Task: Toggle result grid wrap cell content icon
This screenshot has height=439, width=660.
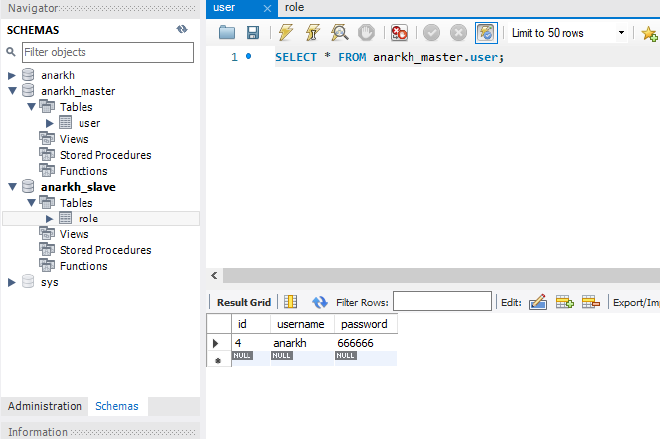Action: [291, 302]
